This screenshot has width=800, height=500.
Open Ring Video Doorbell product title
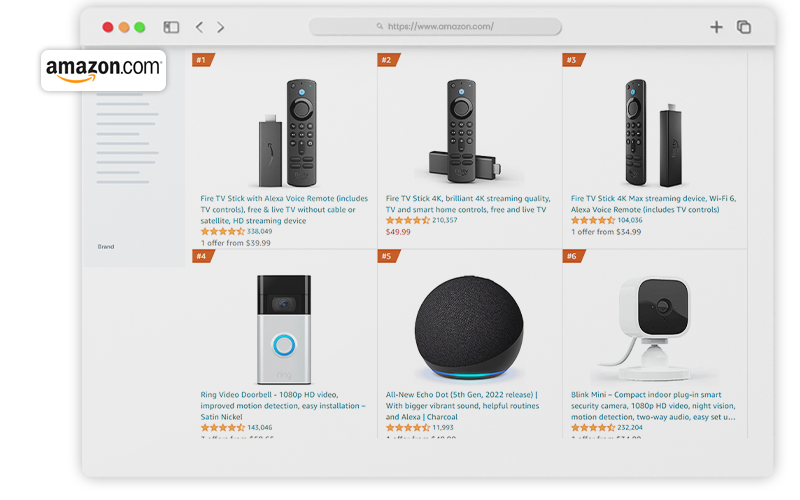283,406
